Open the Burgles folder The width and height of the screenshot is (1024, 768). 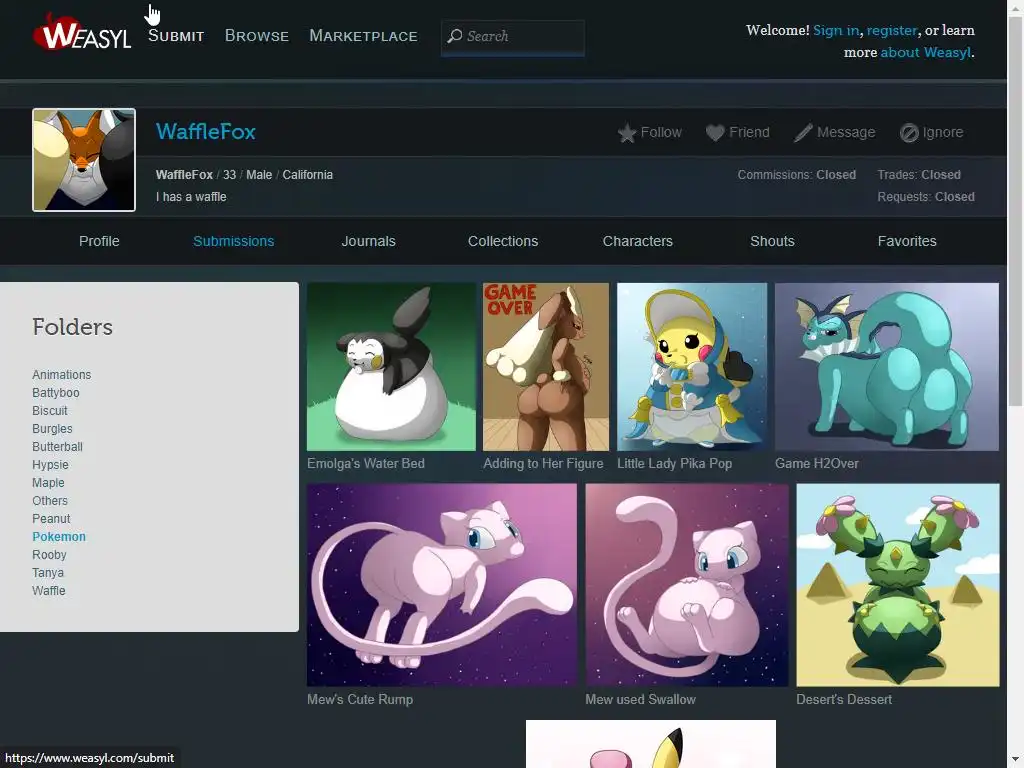tap(52, 428)
